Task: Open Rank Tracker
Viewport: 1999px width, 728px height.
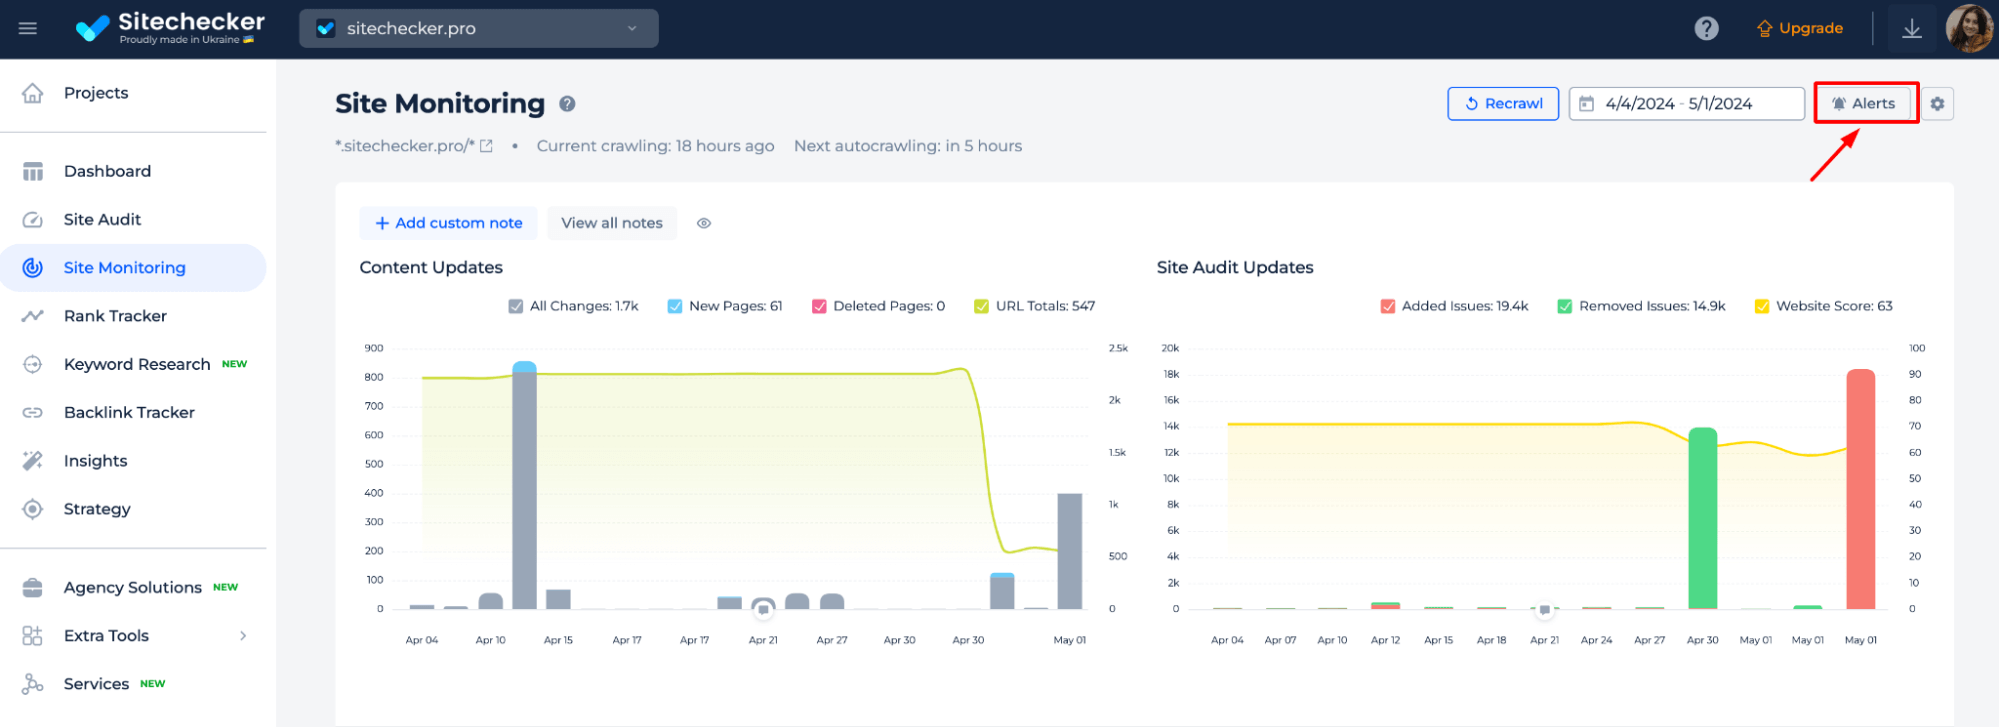Action: tap(115, 316)
